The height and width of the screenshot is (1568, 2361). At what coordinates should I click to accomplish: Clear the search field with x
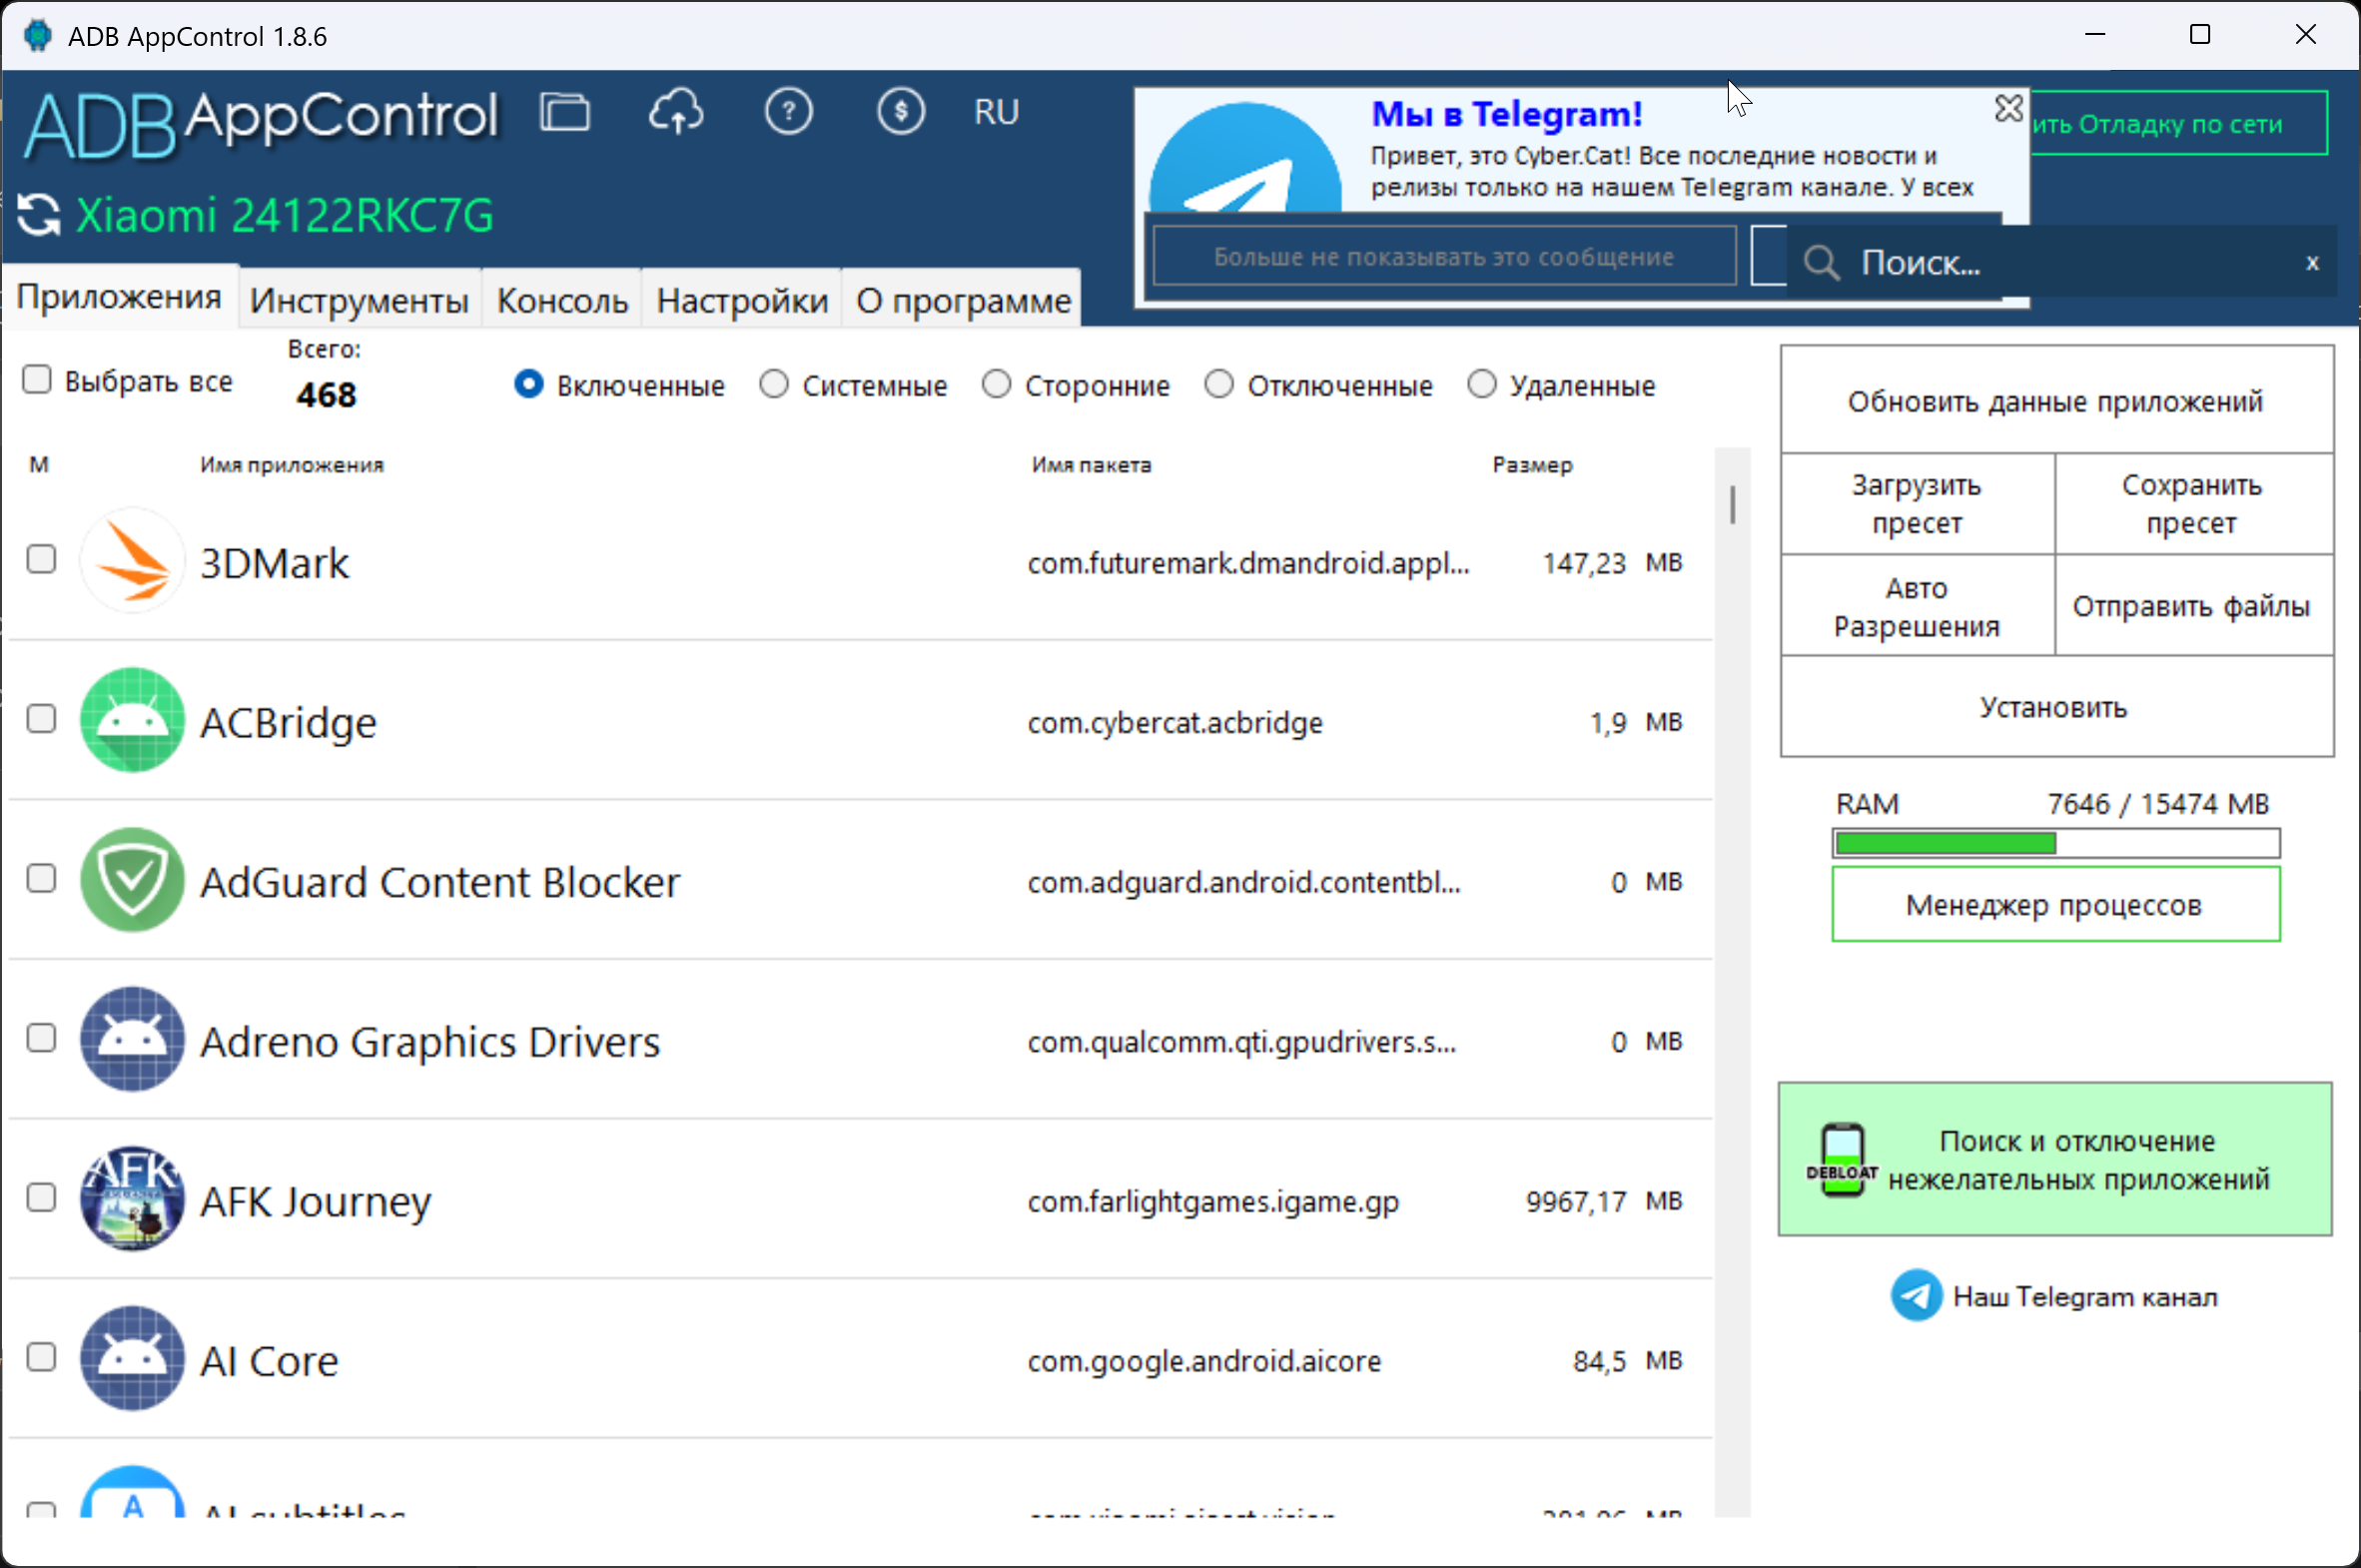tap(2312, 263)
